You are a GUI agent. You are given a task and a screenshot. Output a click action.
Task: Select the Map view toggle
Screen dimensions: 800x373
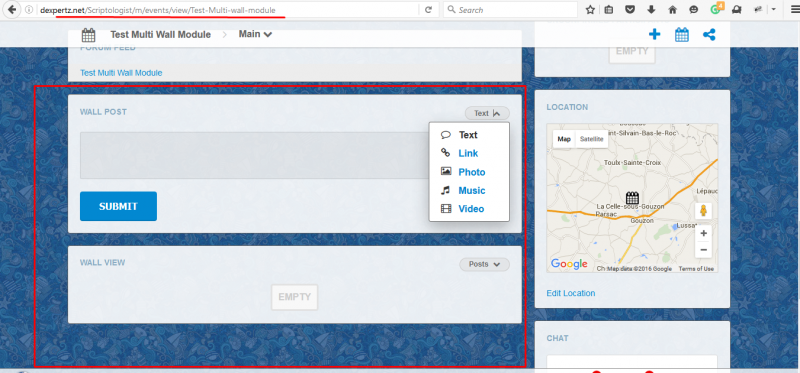click(564, 139)
